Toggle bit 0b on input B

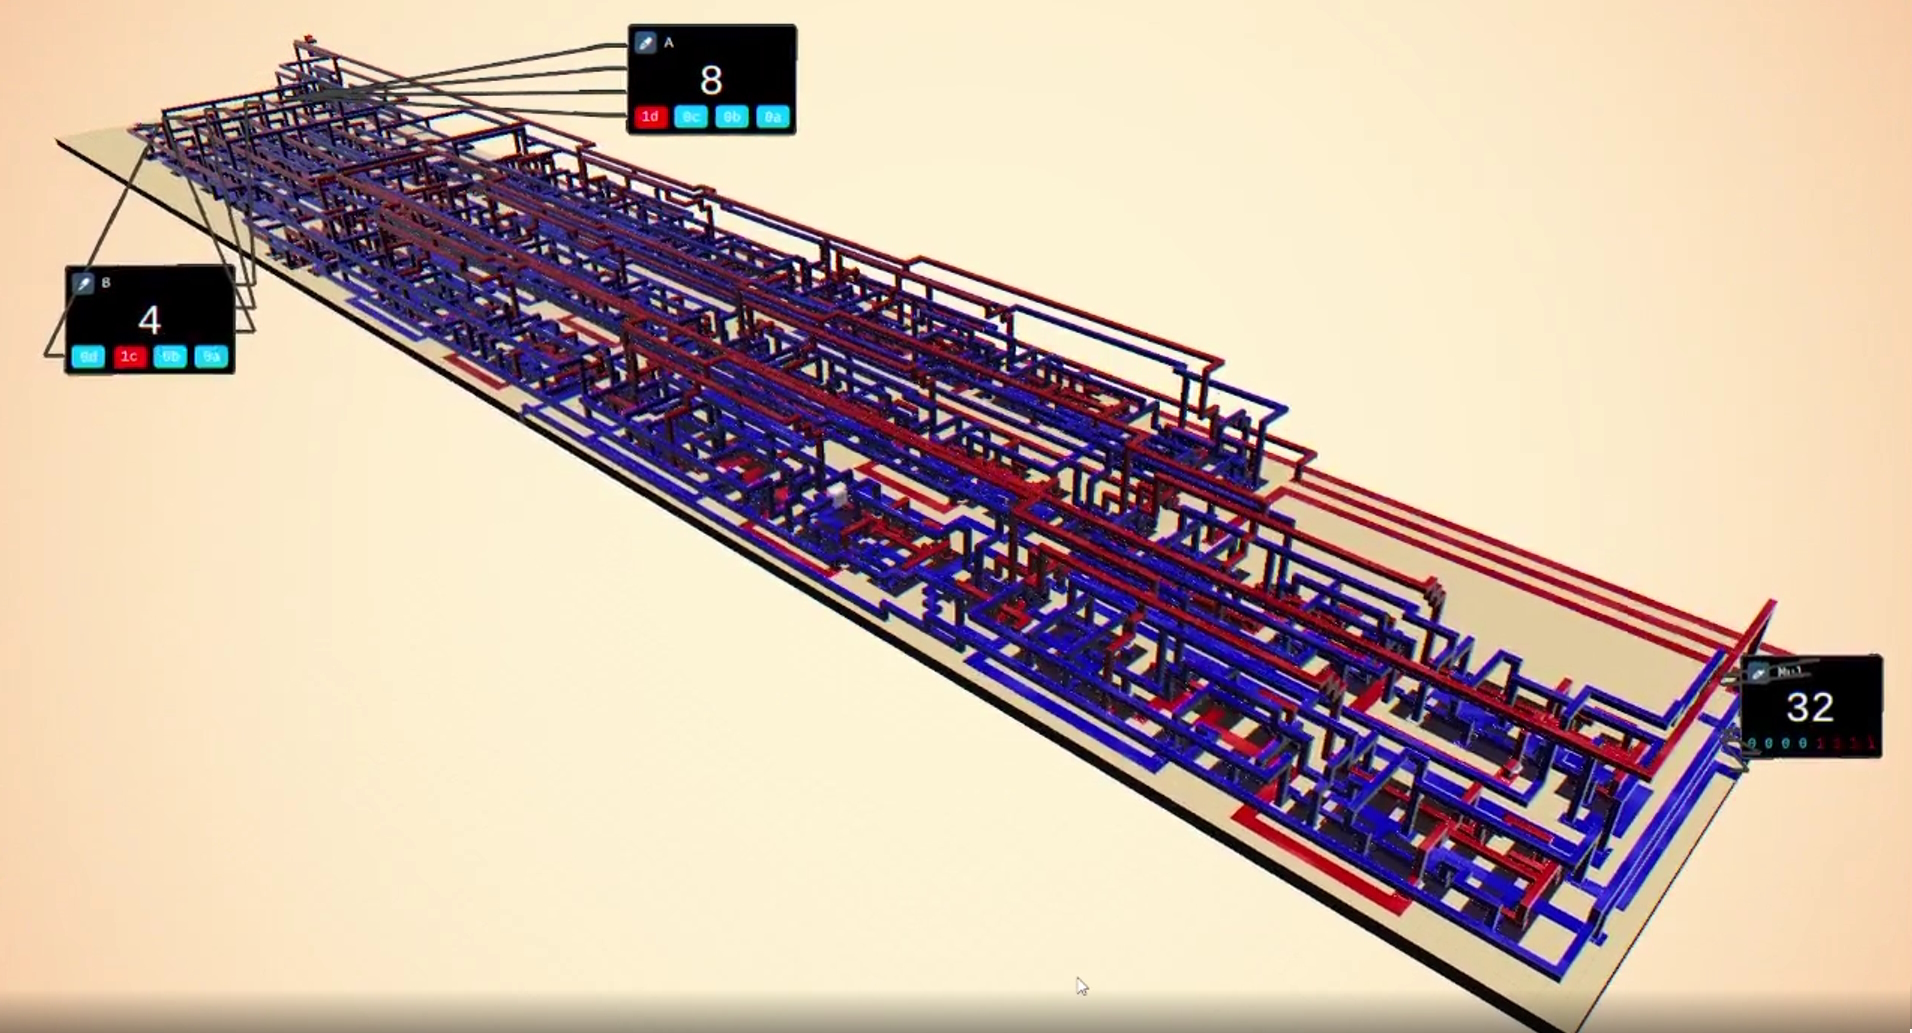click(x=170, y=357)
